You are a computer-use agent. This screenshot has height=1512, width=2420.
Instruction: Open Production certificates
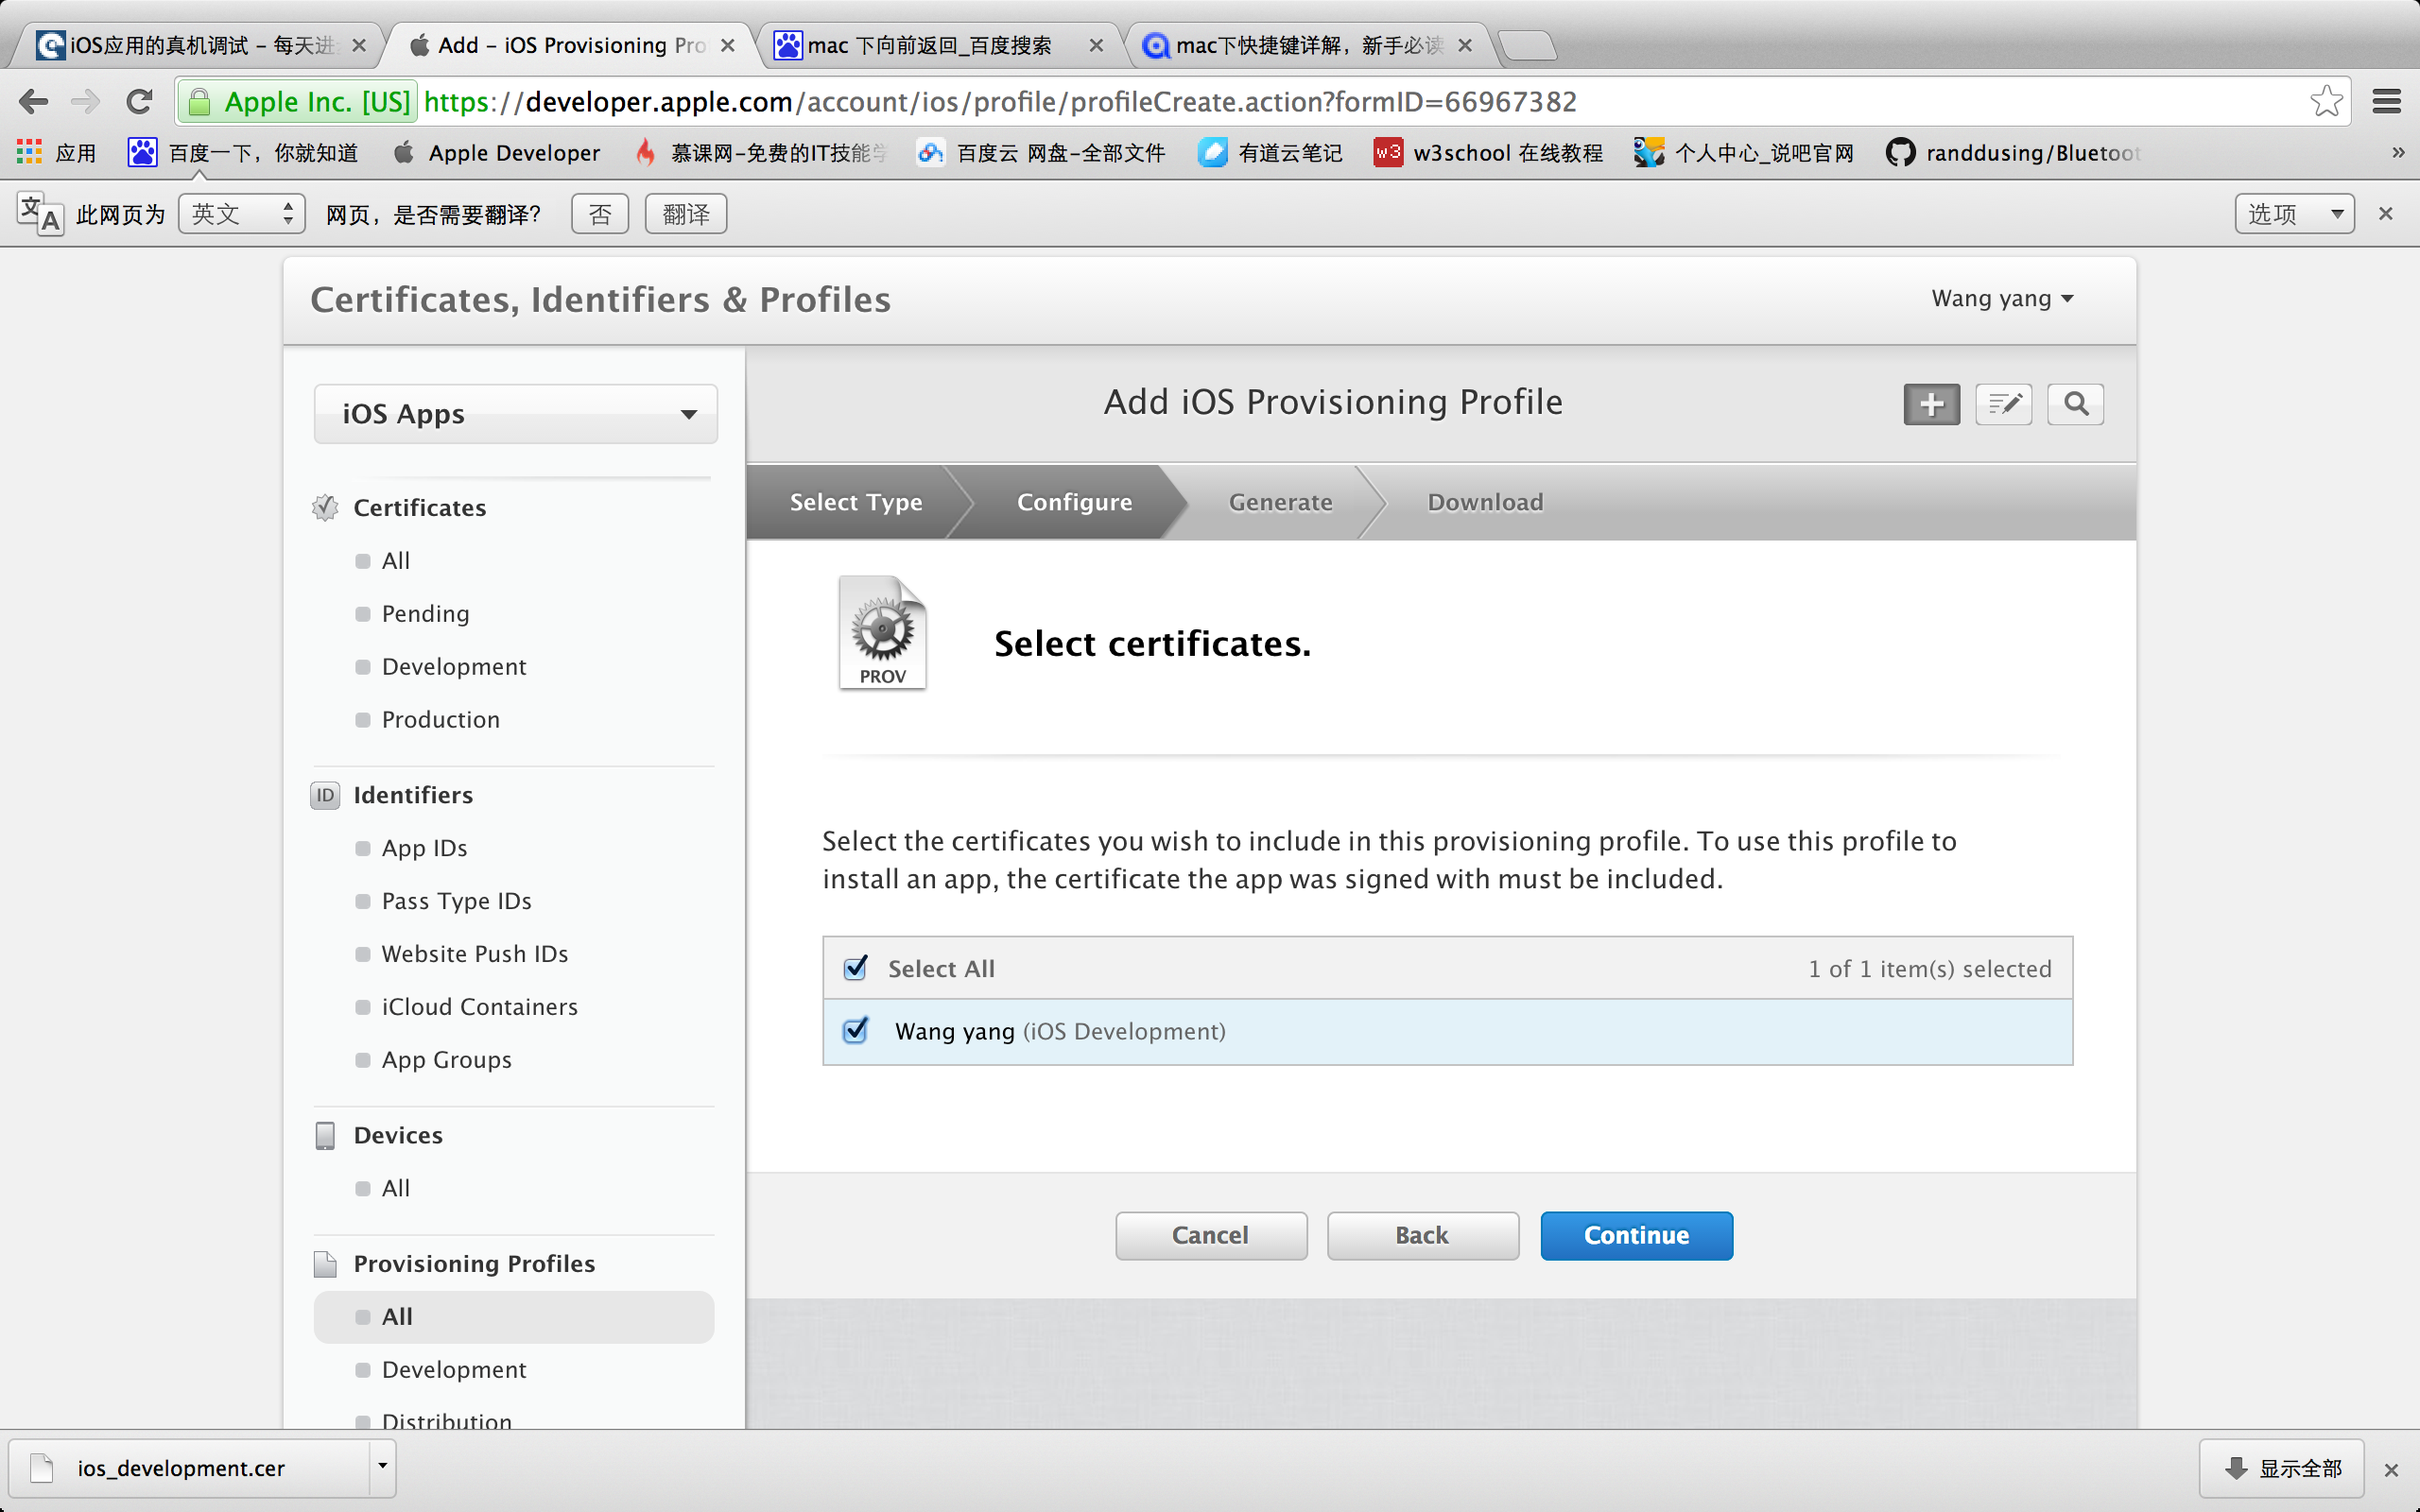(x=440, y=719)
